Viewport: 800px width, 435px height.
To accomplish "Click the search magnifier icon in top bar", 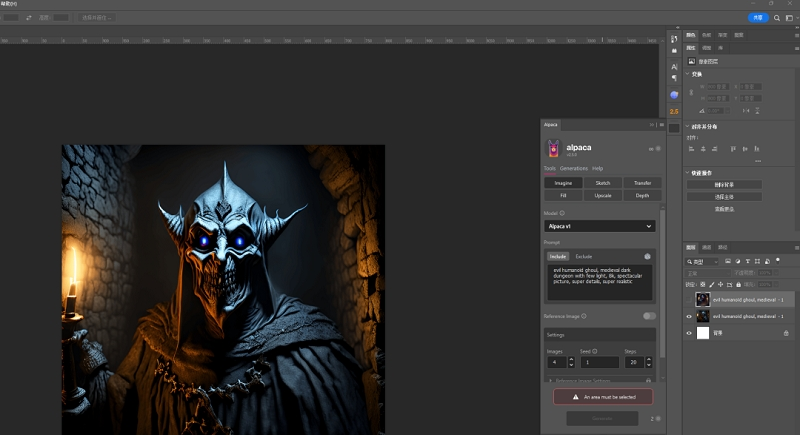I will coord(776,17).
